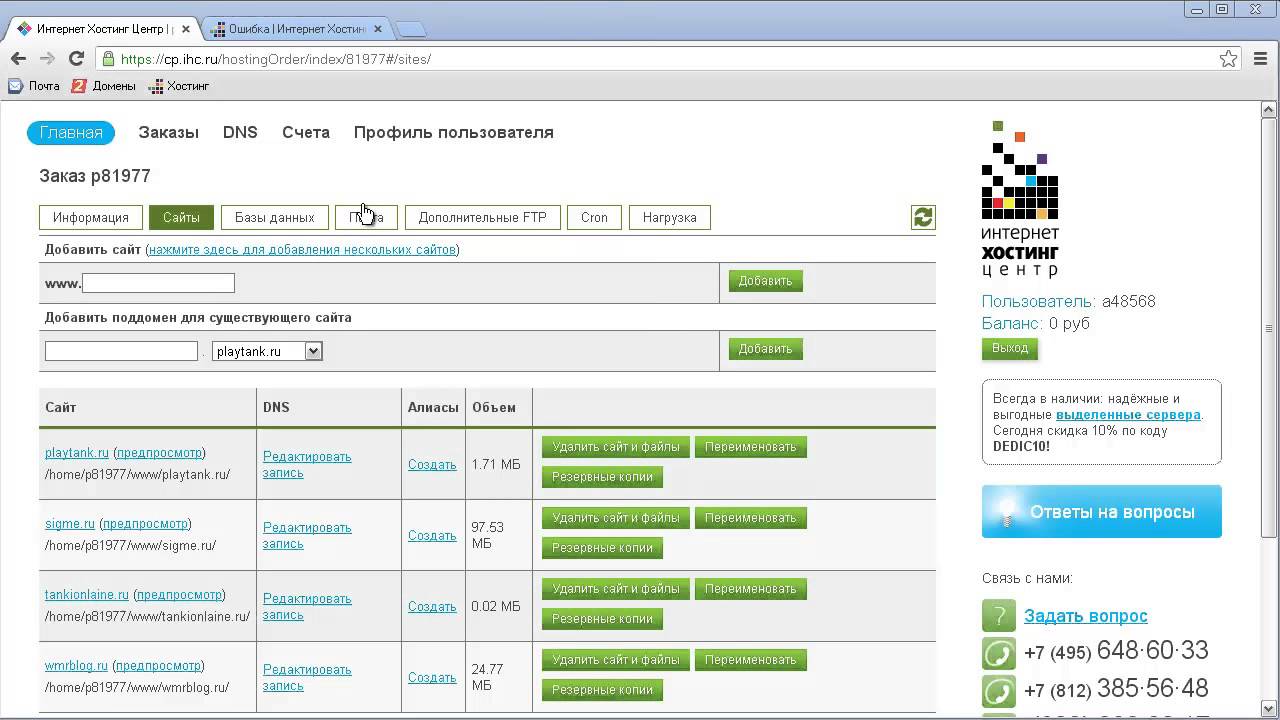The width and height of the screenshot is (1280, 720).
Task: Close the first Интернет Хостинг Центр tab
Action: [x=186, y=29]
